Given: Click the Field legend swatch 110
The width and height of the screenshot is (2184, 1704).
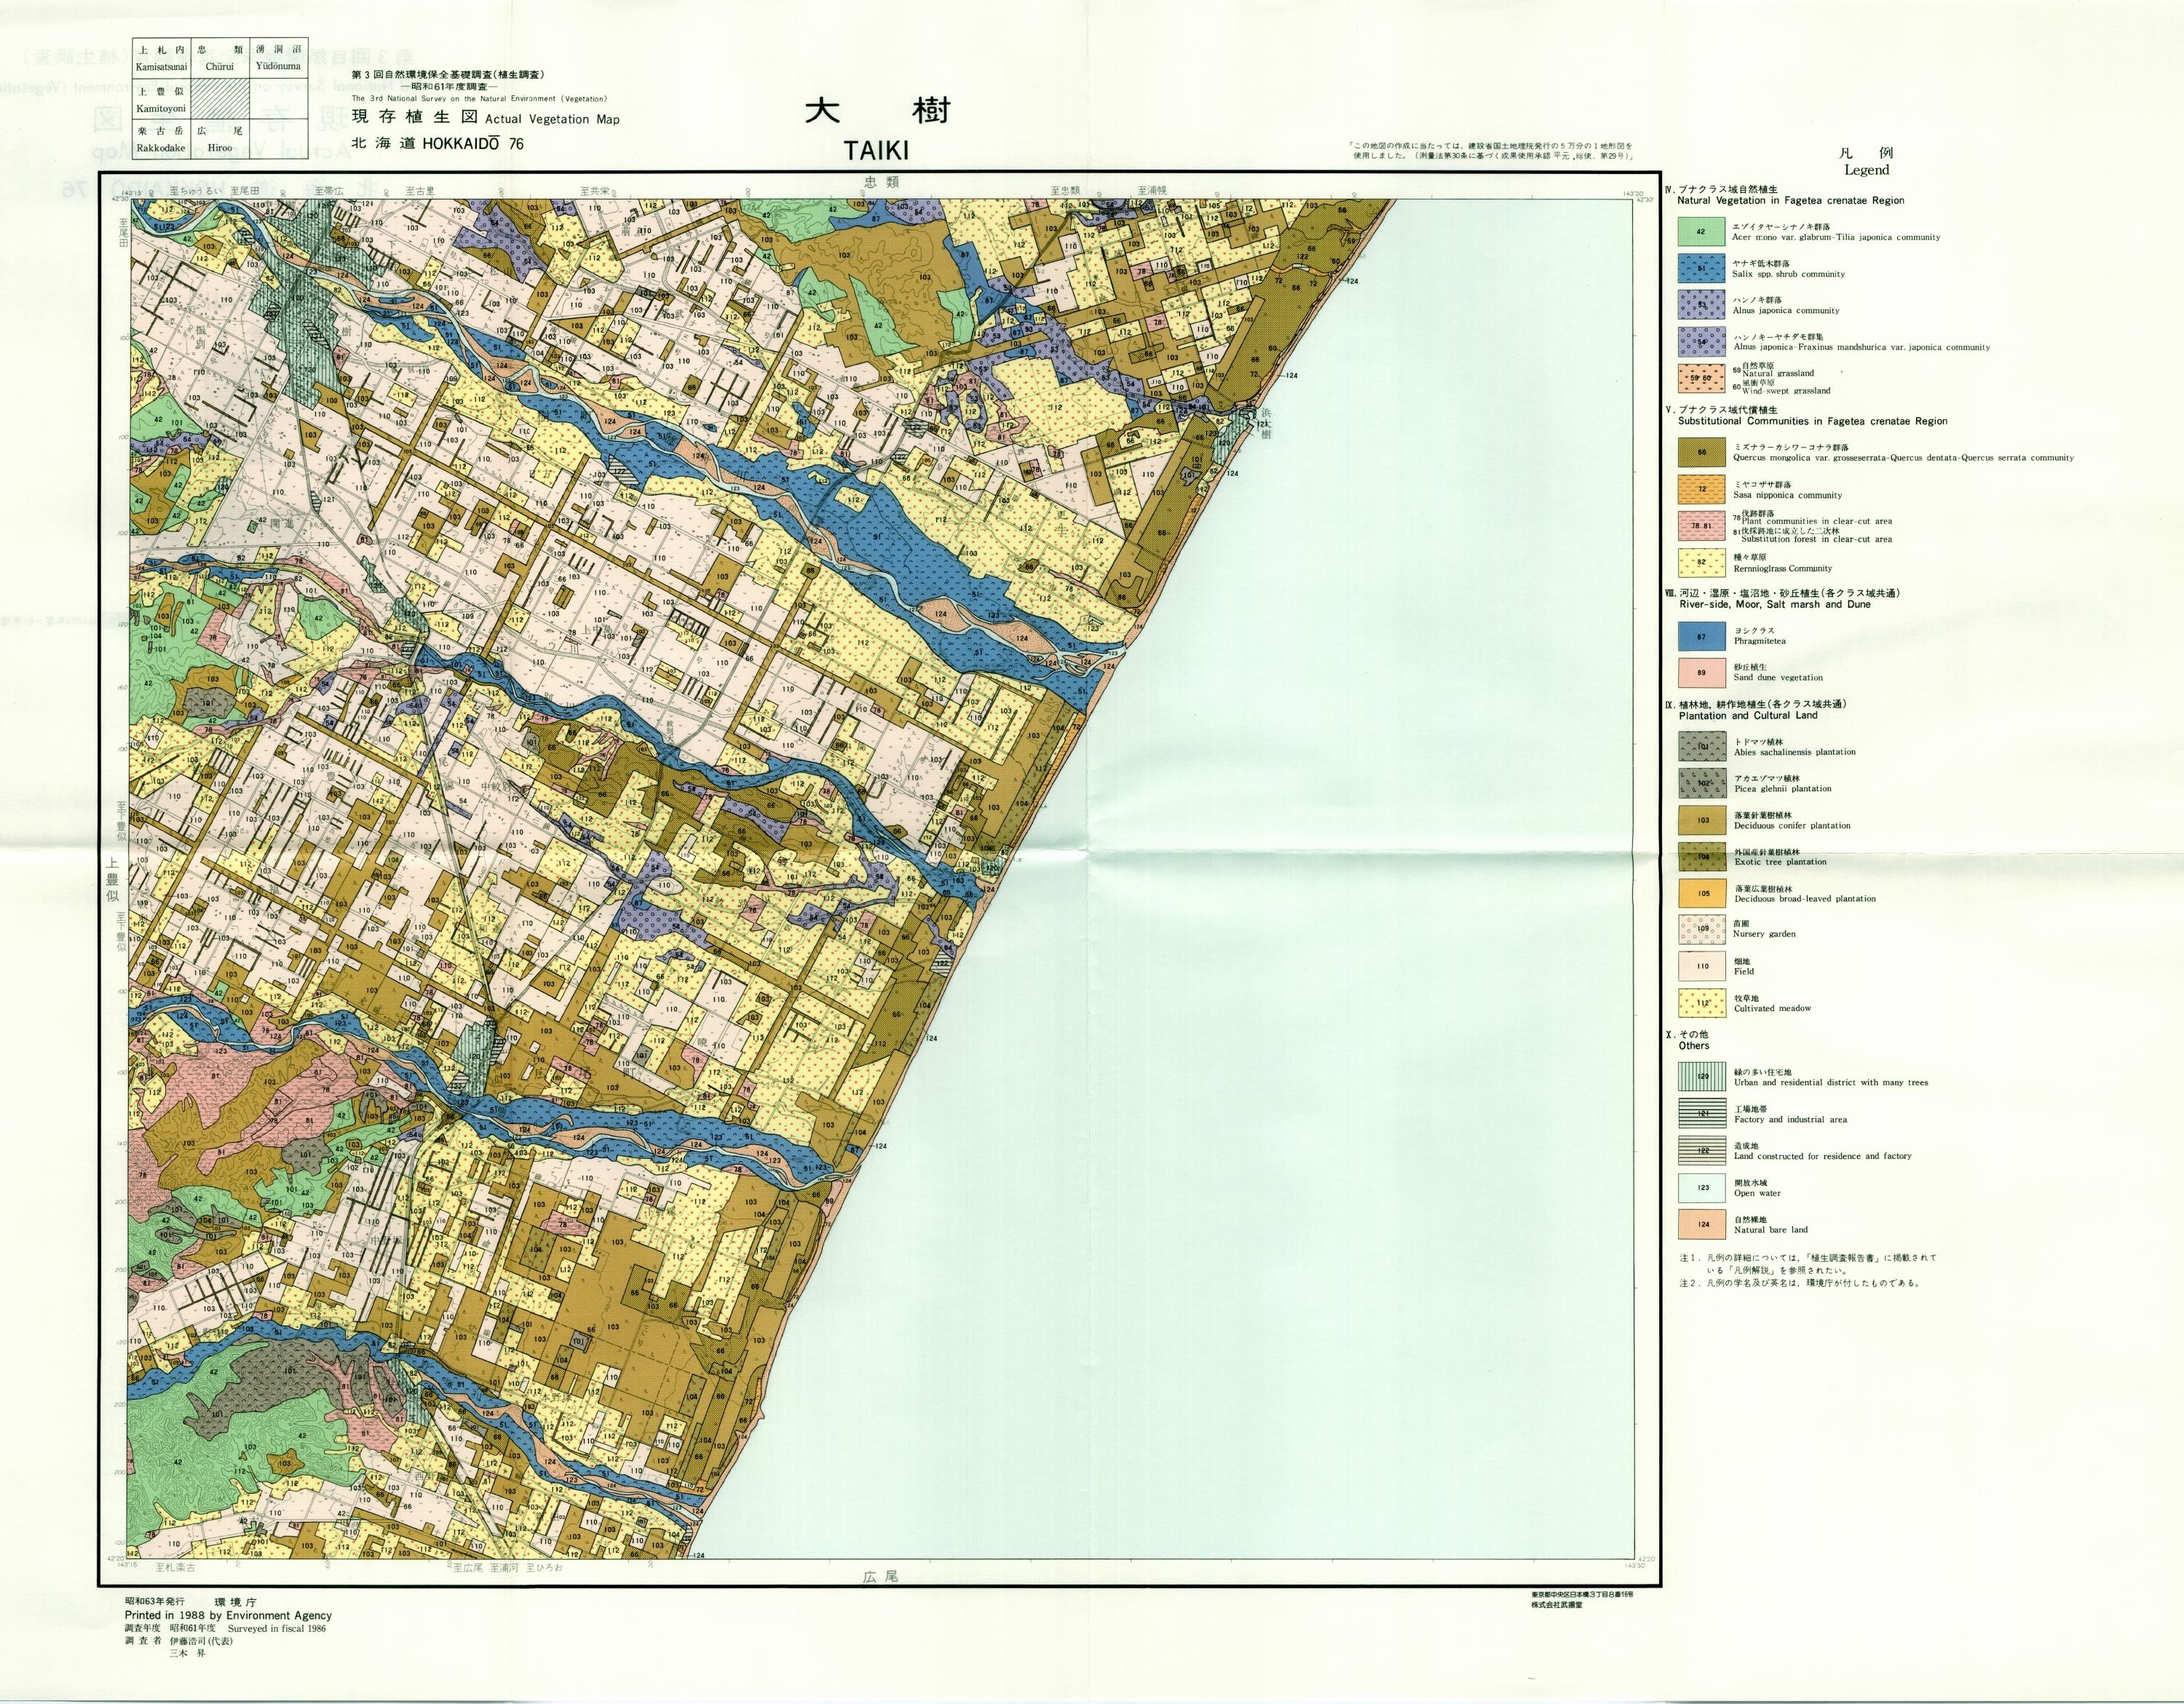Looking at the screenshot, I should pyautogui.click(x=1702, y=967).
